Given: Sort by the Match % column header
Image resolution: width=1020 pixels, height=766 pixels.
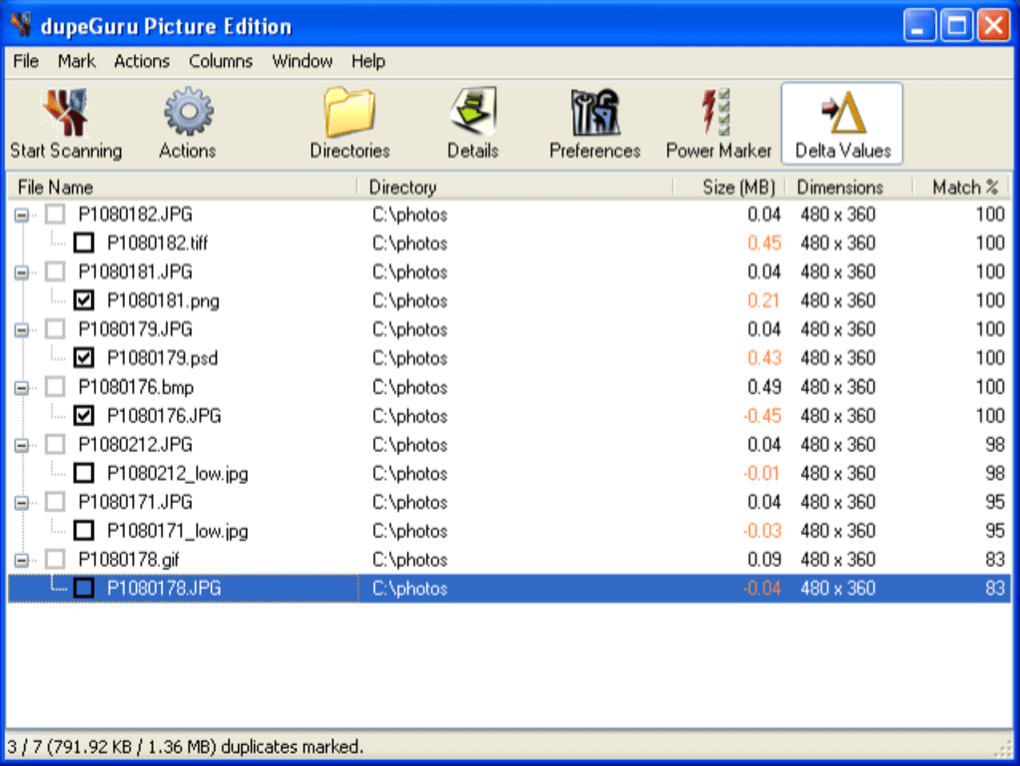Looking at the screenshot, I should (x=963, y=186).
